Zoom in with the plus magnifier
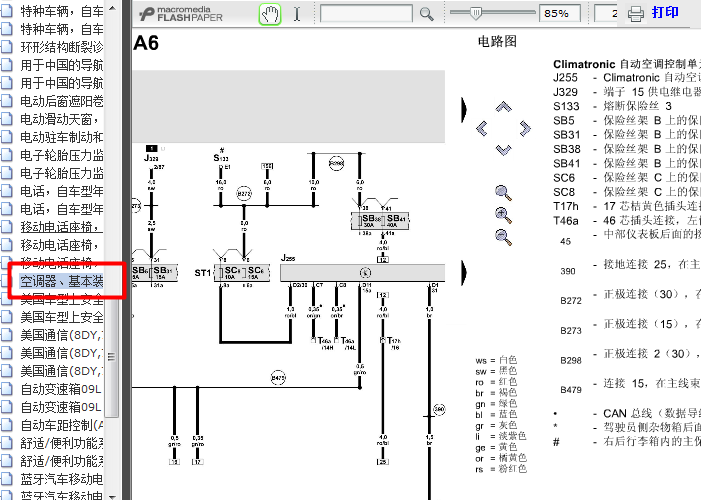 (x=503, y=214)
